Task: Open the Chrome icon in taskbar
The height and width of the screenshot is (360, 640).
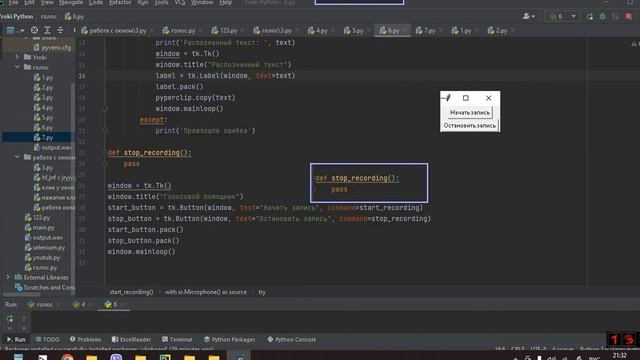Action: (67, 358)
